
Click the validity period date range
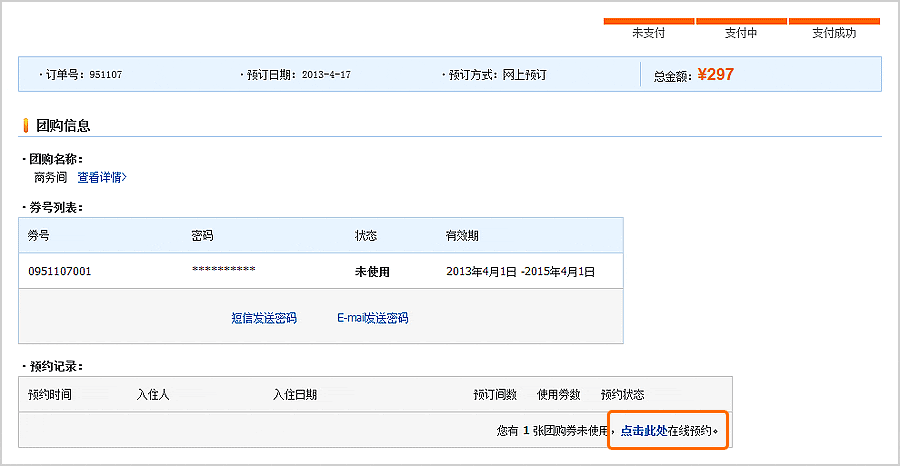[x=521, y=271]
